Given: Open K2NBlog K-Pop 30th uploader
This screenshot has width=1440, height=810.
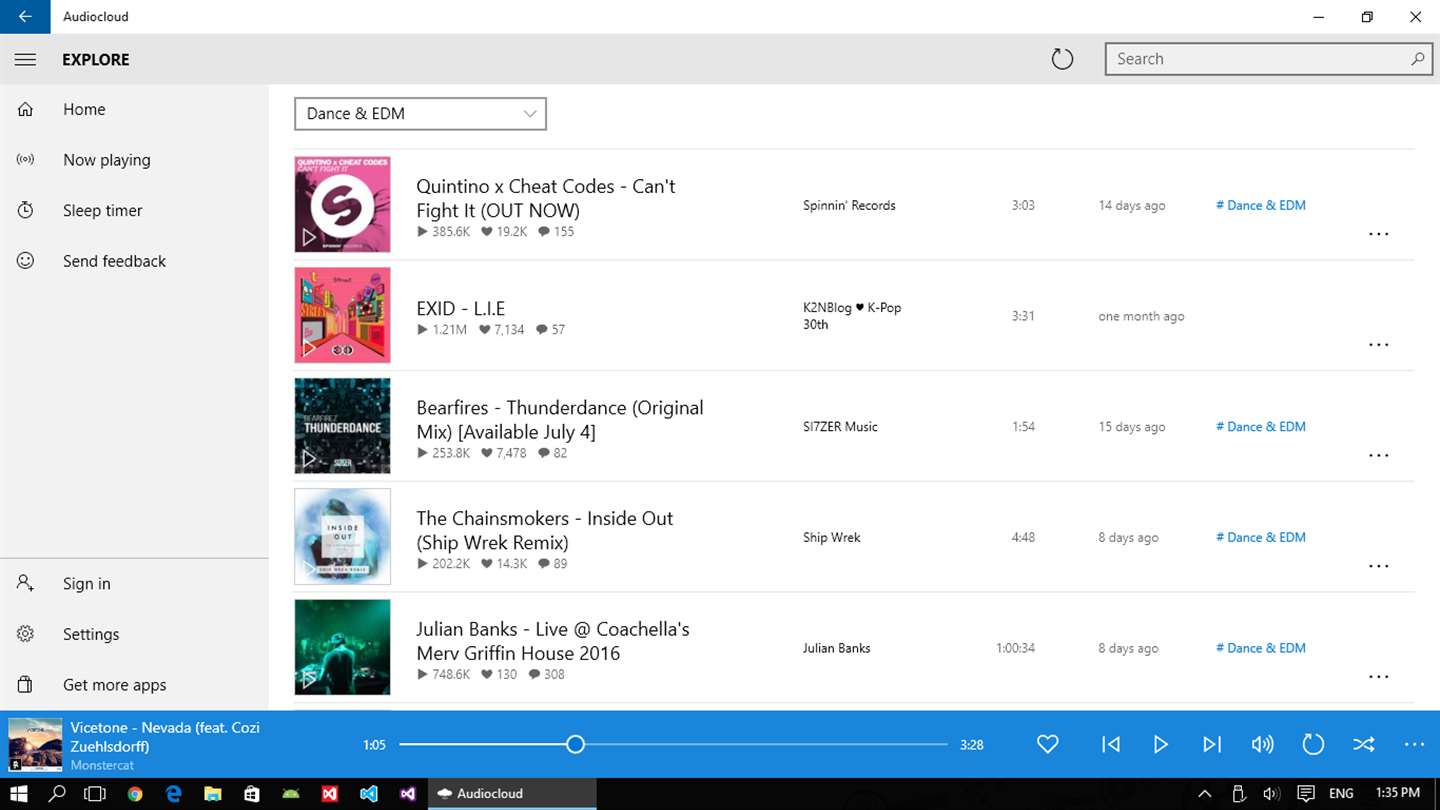Looking at the screenshot, I should pyautogui.click(x=852, y=316).
